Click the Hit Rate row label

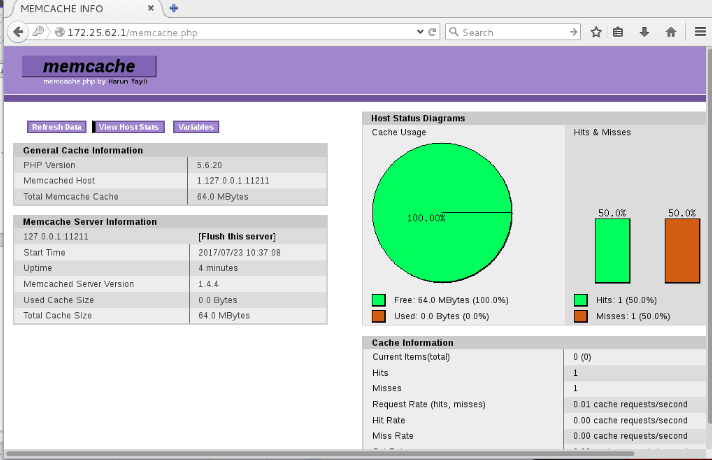tap(389, 420)
